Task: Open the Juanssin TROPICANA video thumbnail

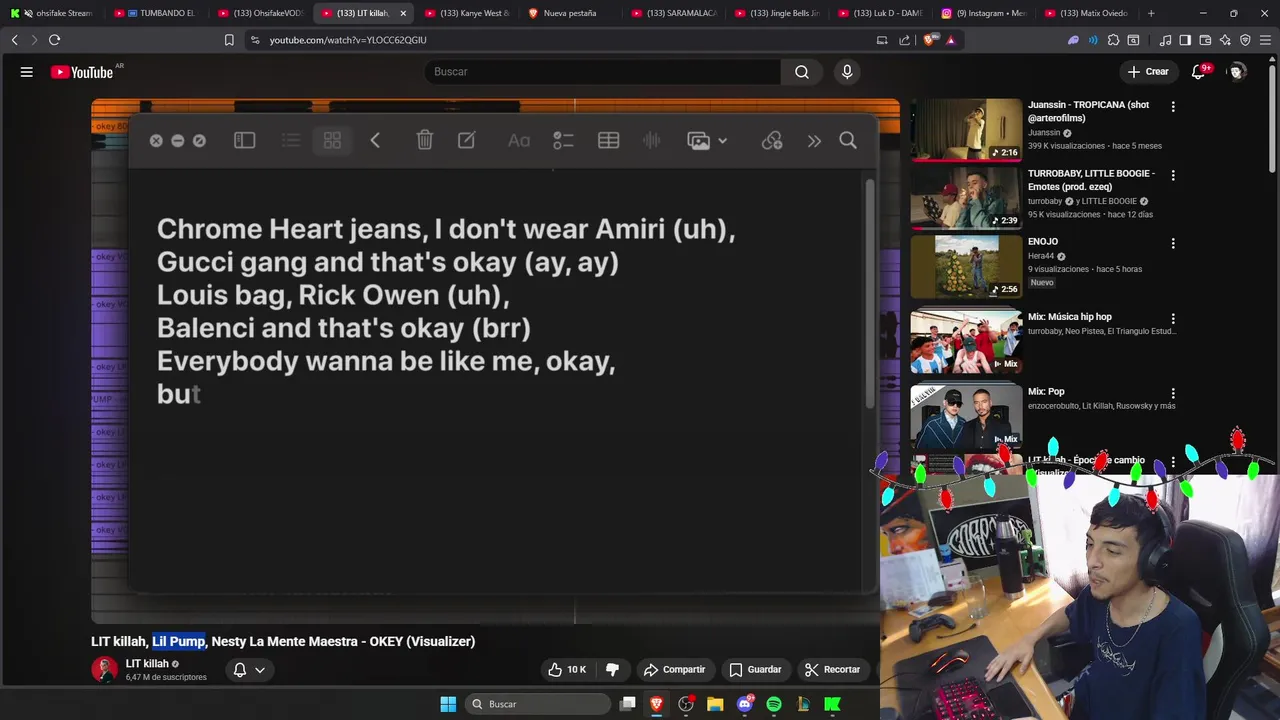Action: [x=966, y=129]
